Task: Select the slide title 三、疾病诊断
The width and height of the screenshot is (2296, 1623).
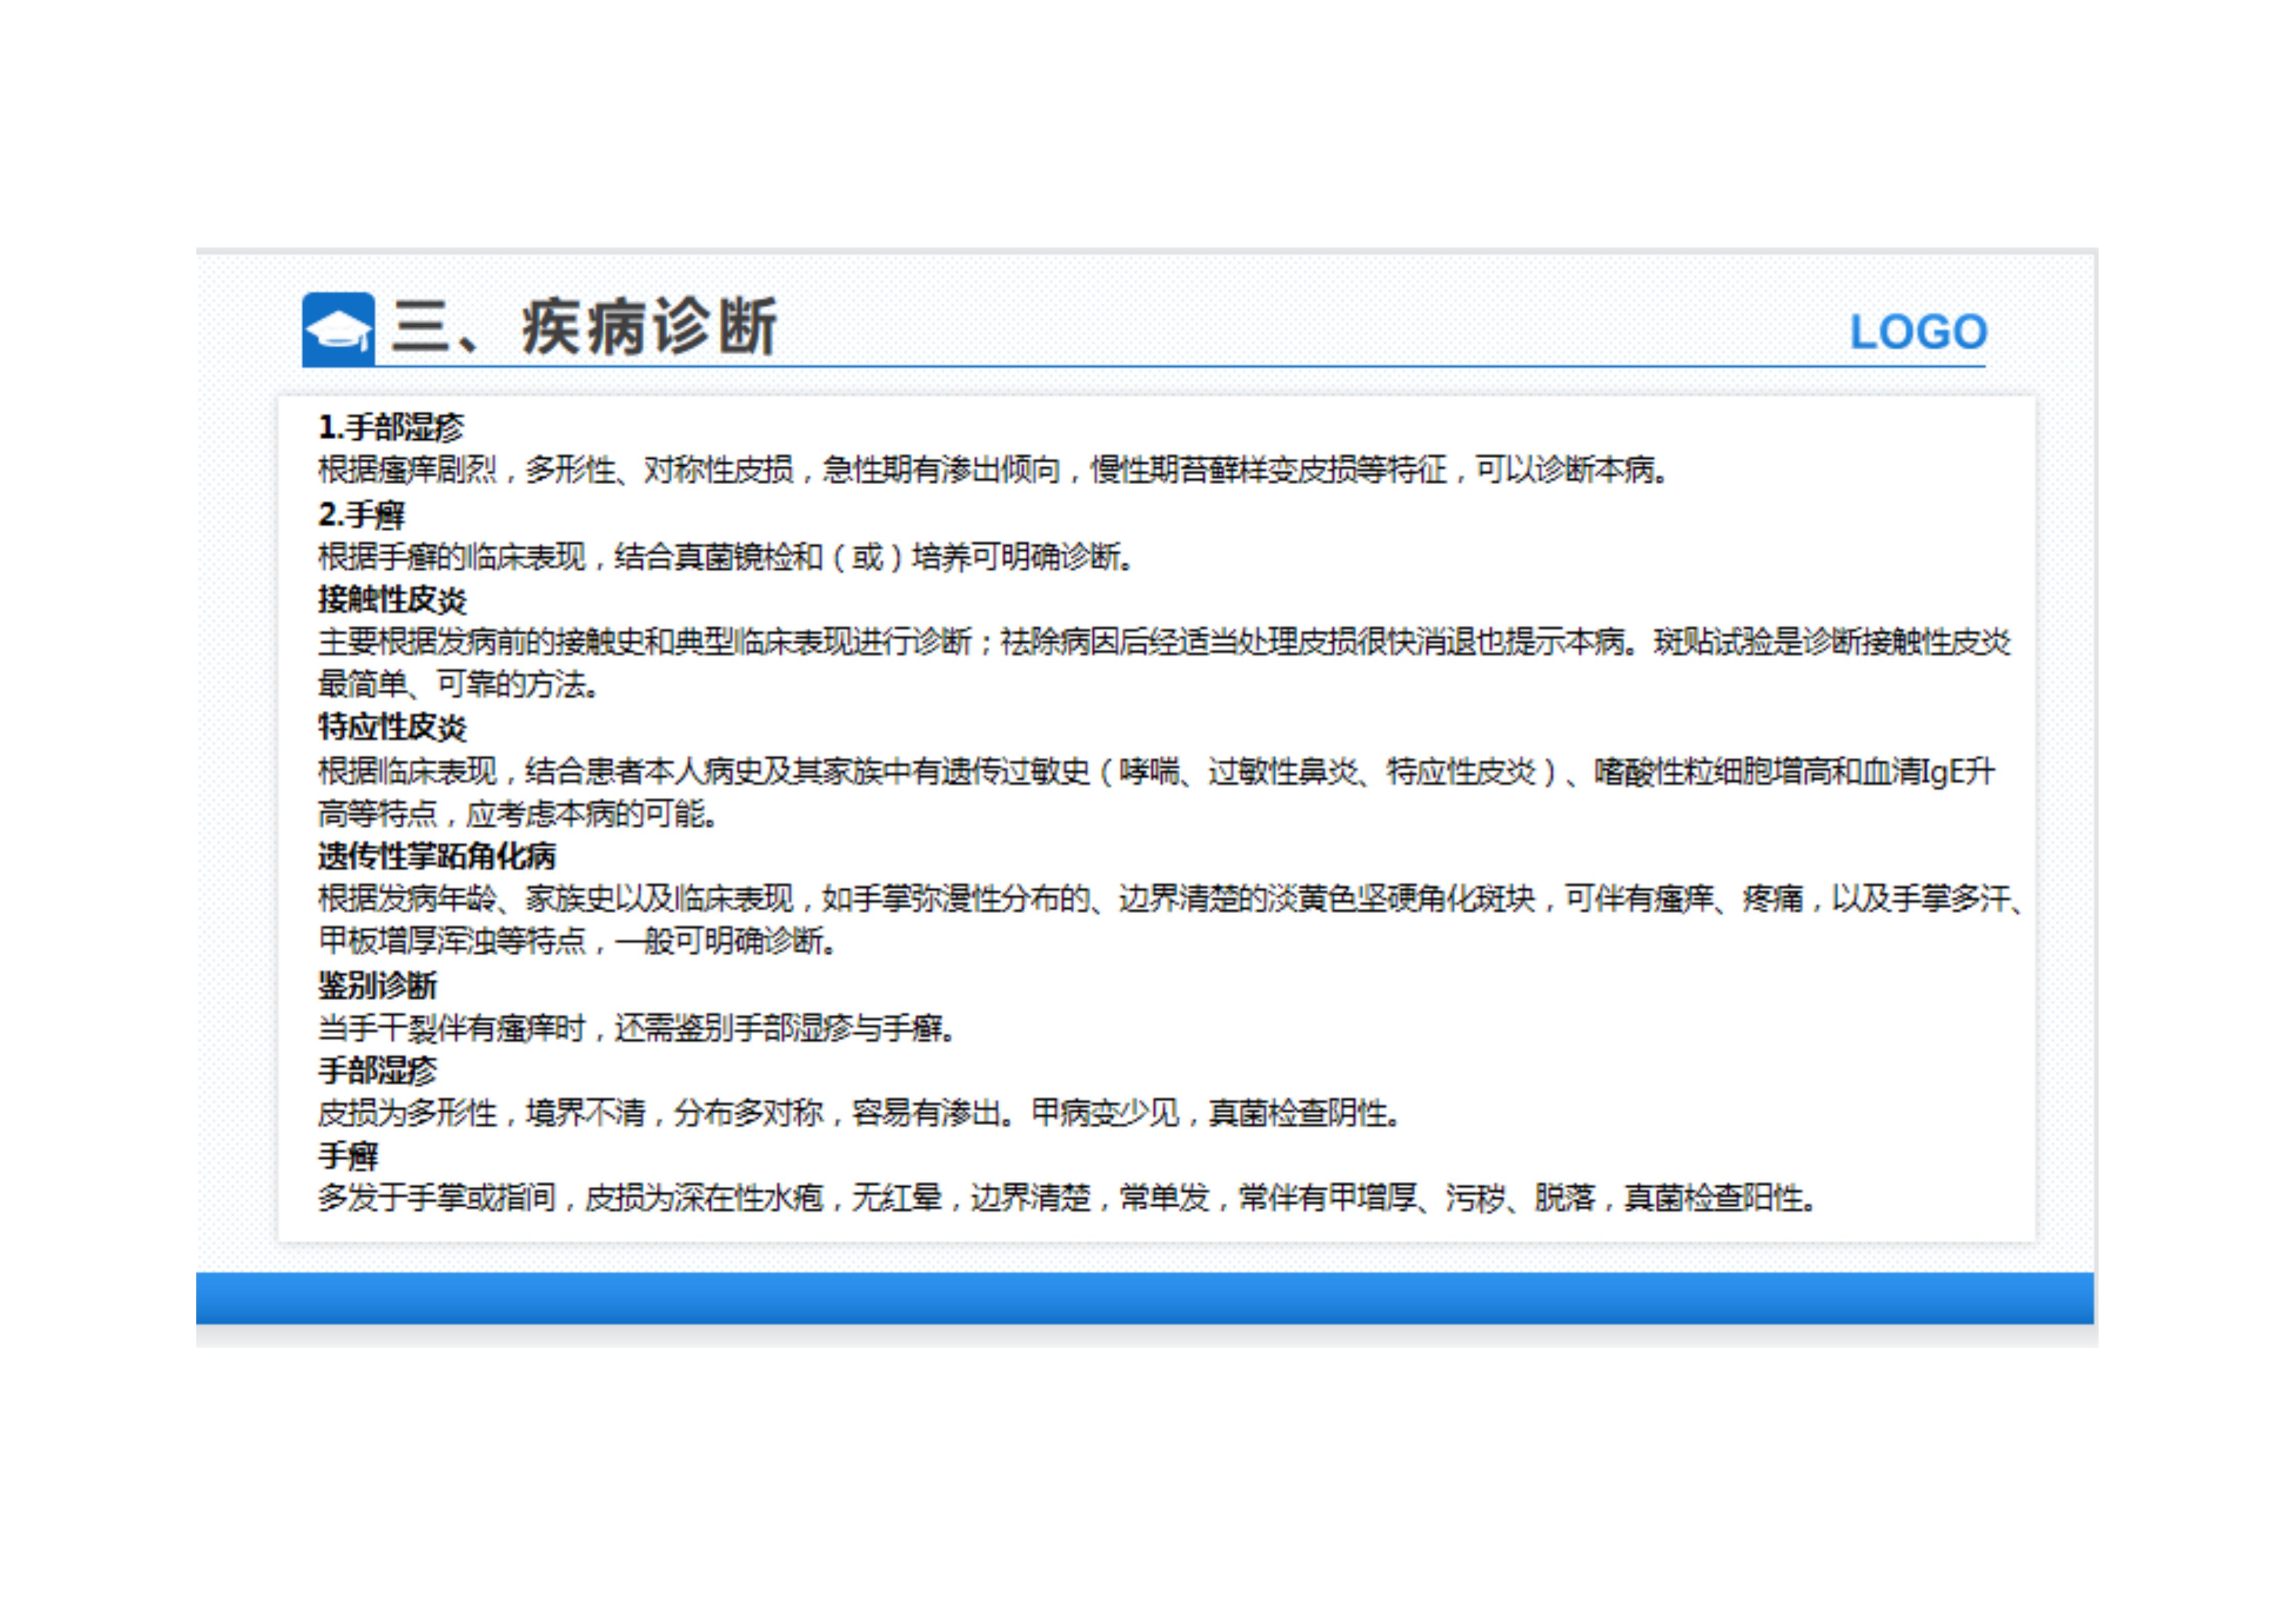Action: [584, 326]
